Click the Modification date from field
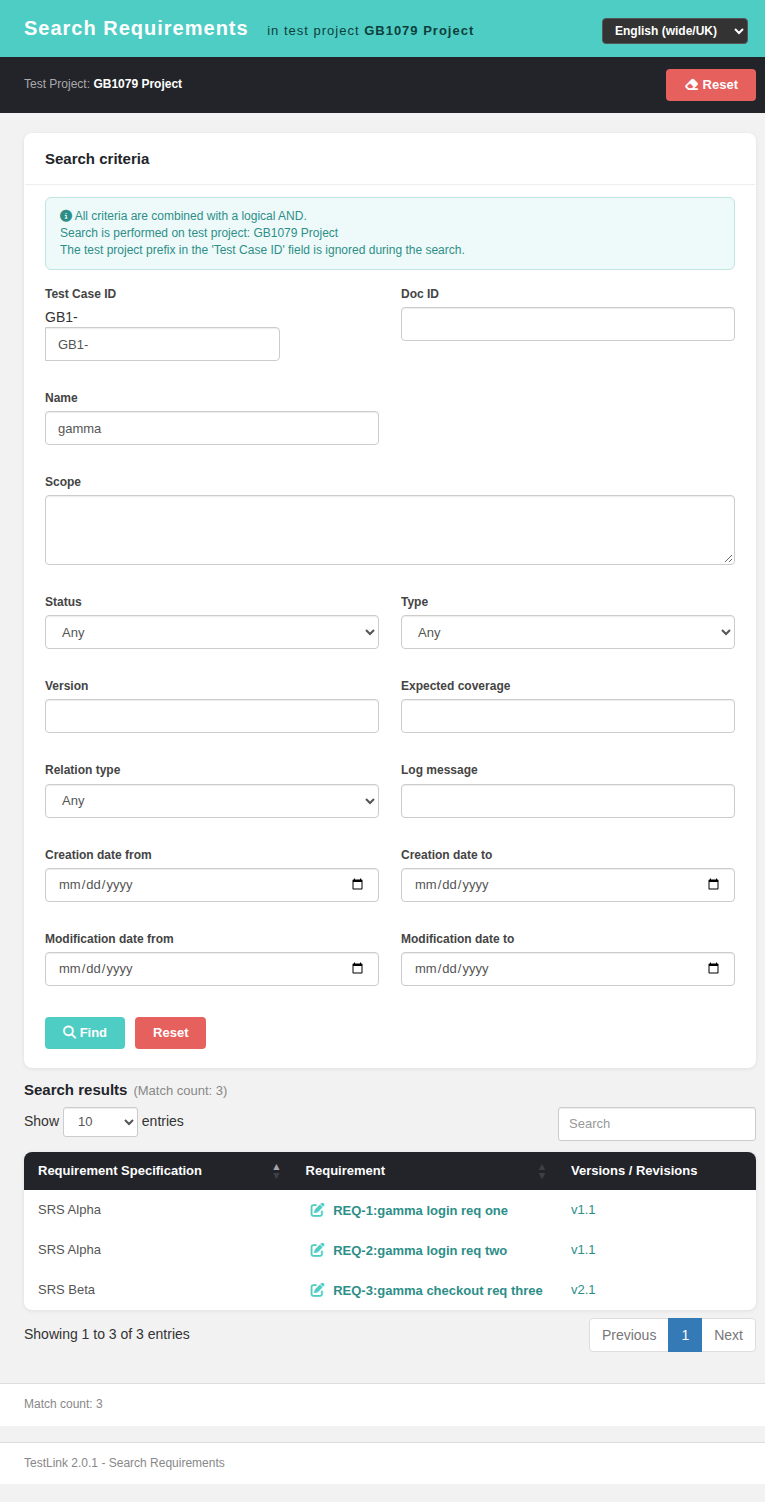The image size is (765, 1502). 212,969
